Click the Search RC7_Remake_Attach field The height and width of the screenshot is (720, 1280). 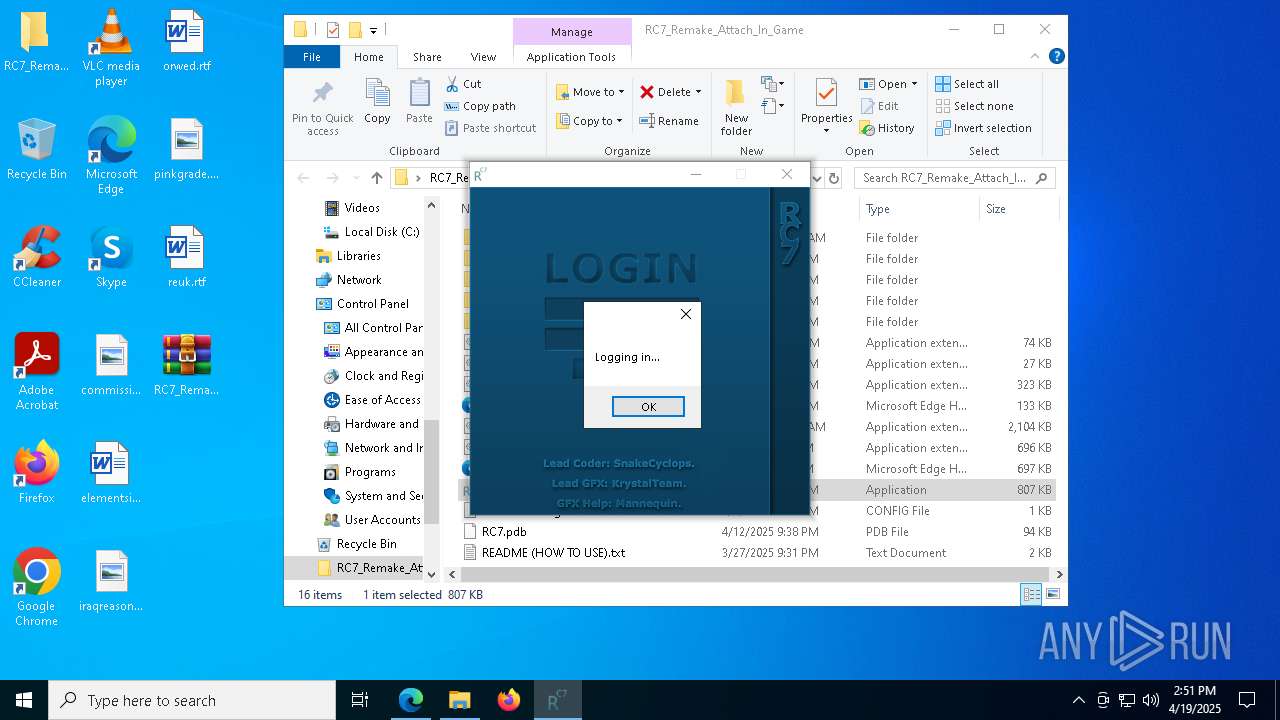click(x=955, y=178)
